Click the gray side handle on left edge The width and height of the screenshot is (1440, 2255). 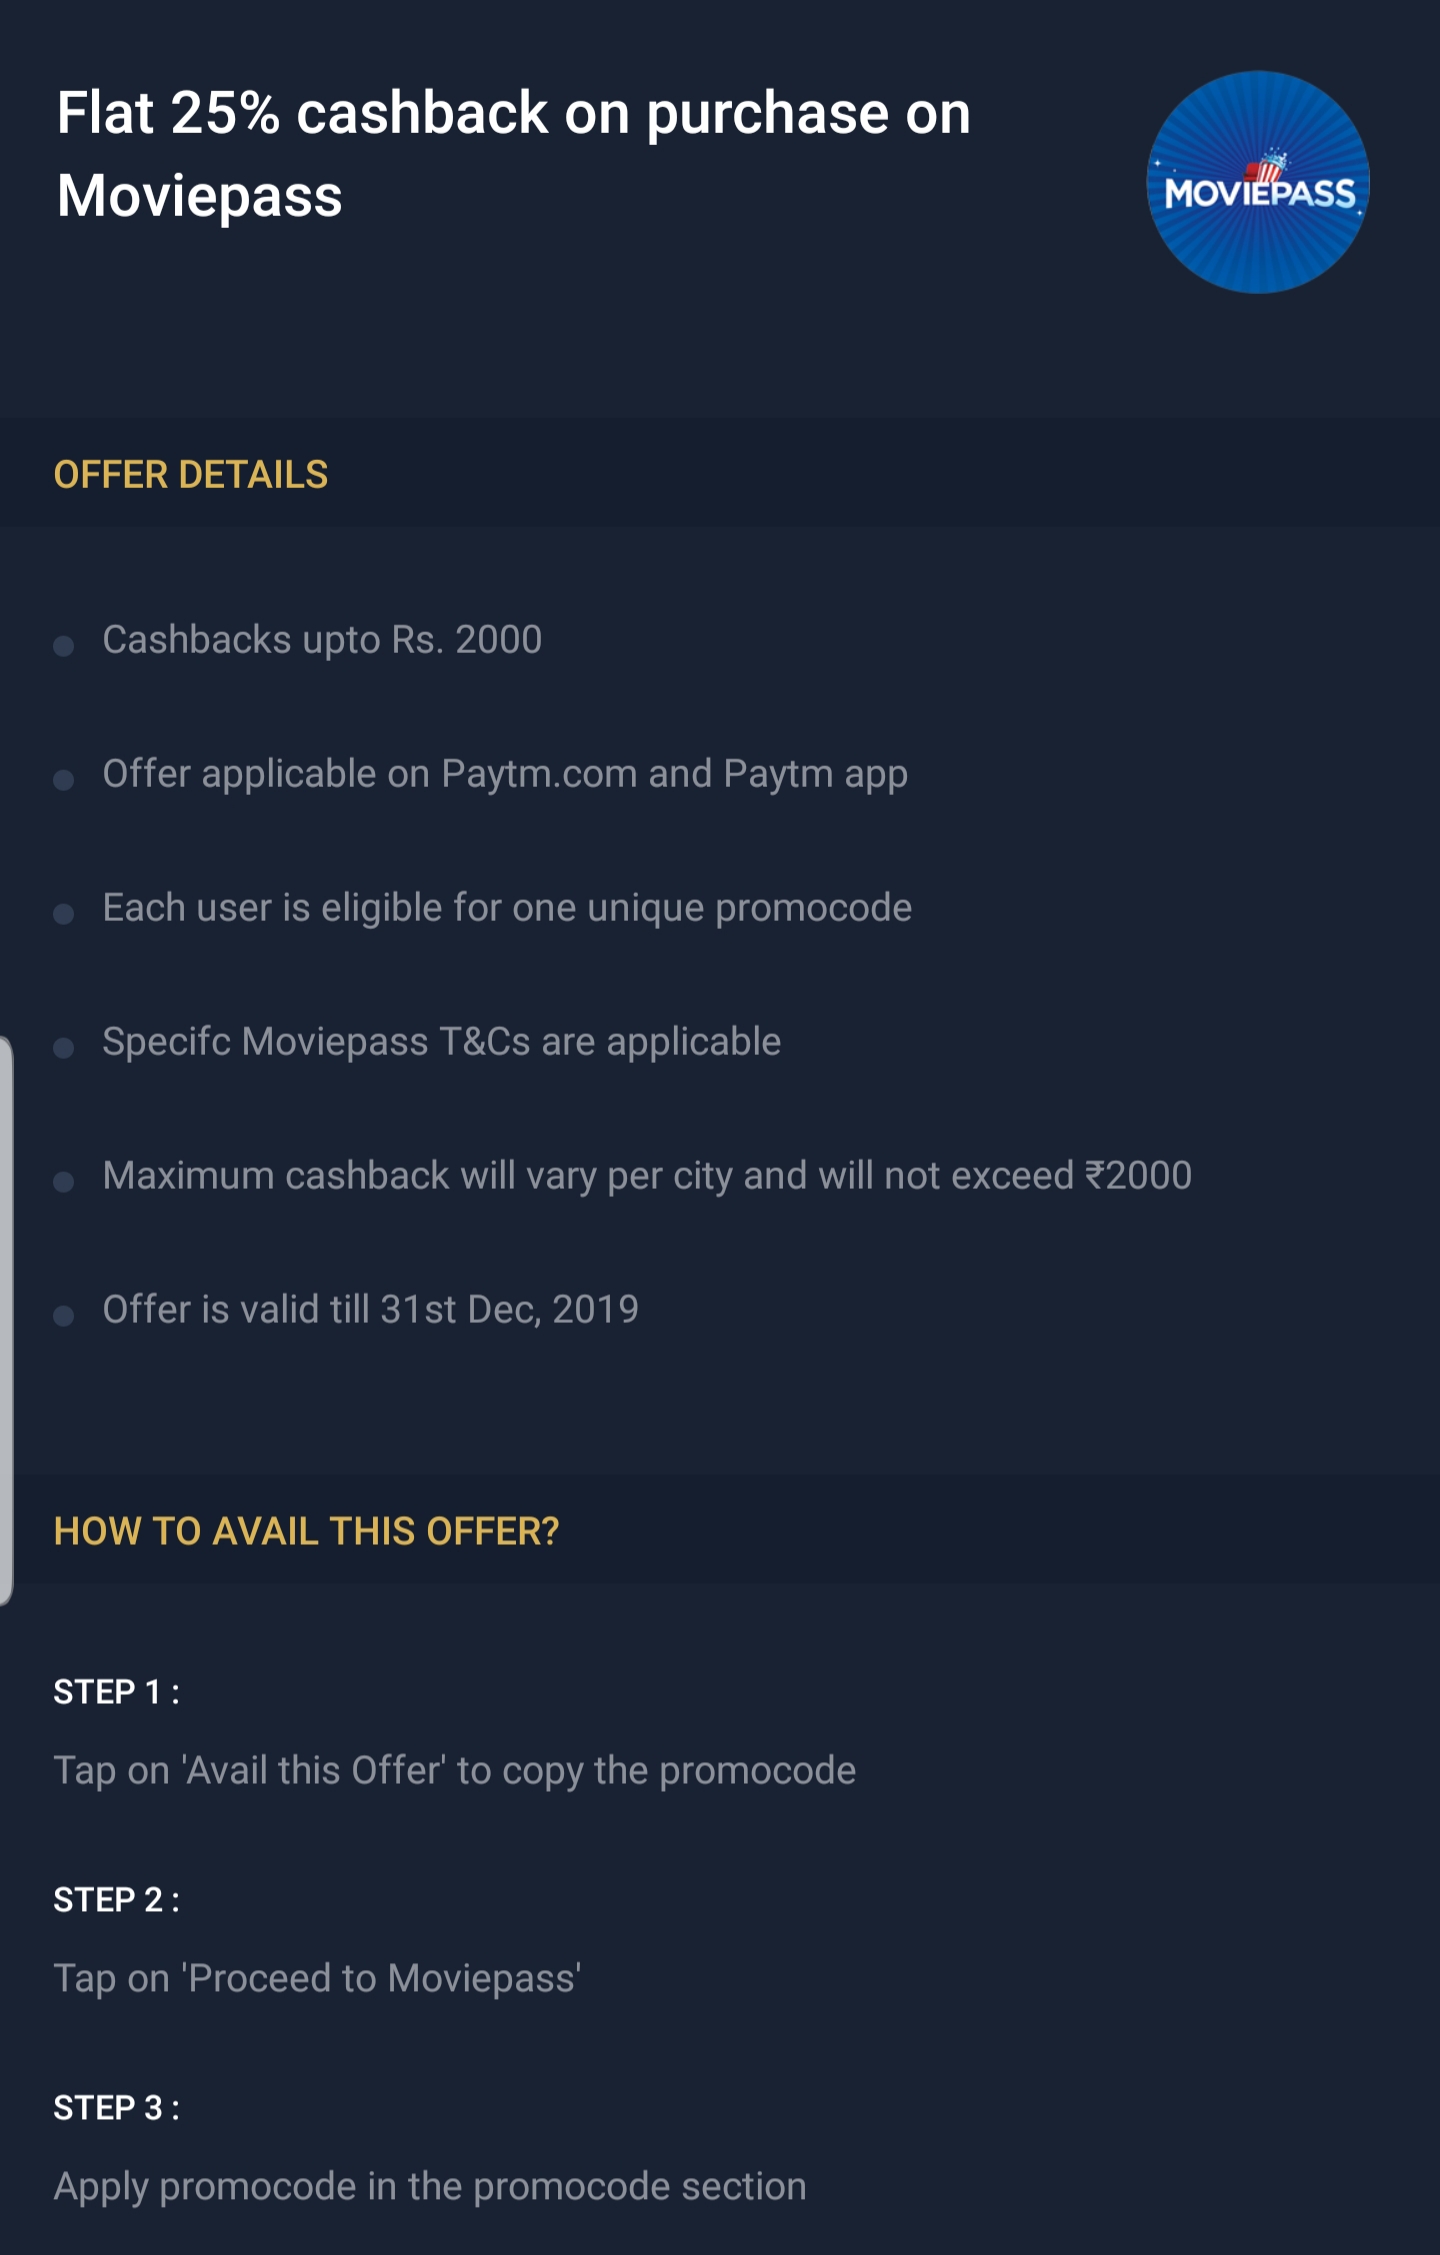tap(6, 1320)
